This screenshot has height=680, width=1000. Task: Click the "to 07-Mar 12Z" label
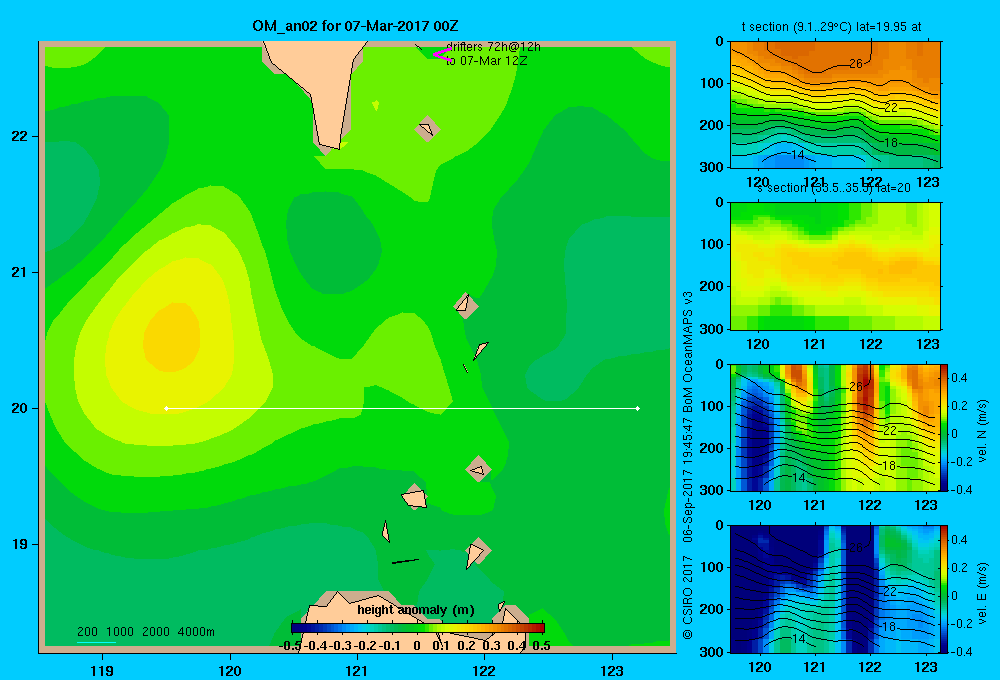click(487, 61)
